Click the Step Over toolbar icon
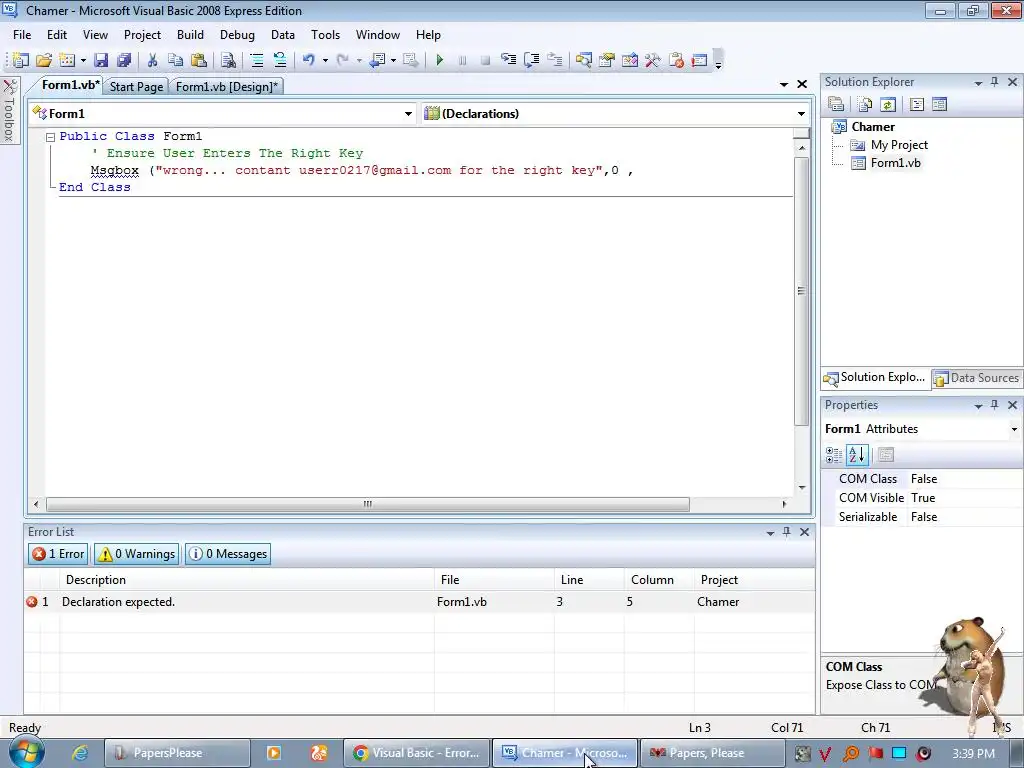Image resolution: width=1024 pixels, height=768 pixels. [x=532, y=61]
